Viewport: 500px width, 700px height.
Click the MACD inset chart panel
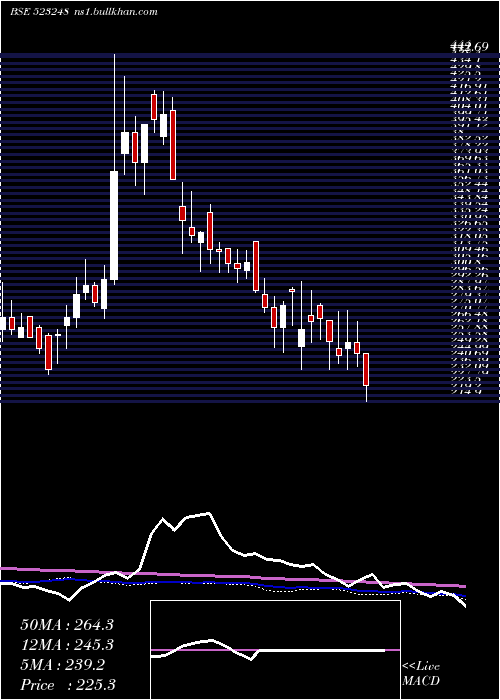coord(275,650)
